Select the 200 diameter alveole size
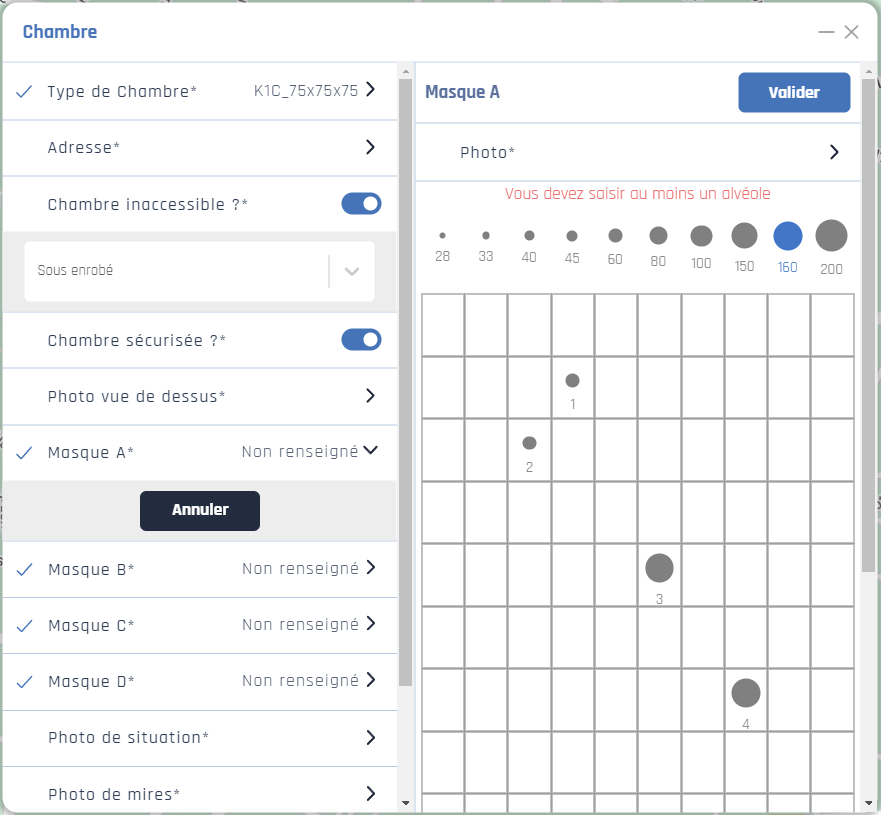This screenshot has height=815, width=881. [831, 236]
